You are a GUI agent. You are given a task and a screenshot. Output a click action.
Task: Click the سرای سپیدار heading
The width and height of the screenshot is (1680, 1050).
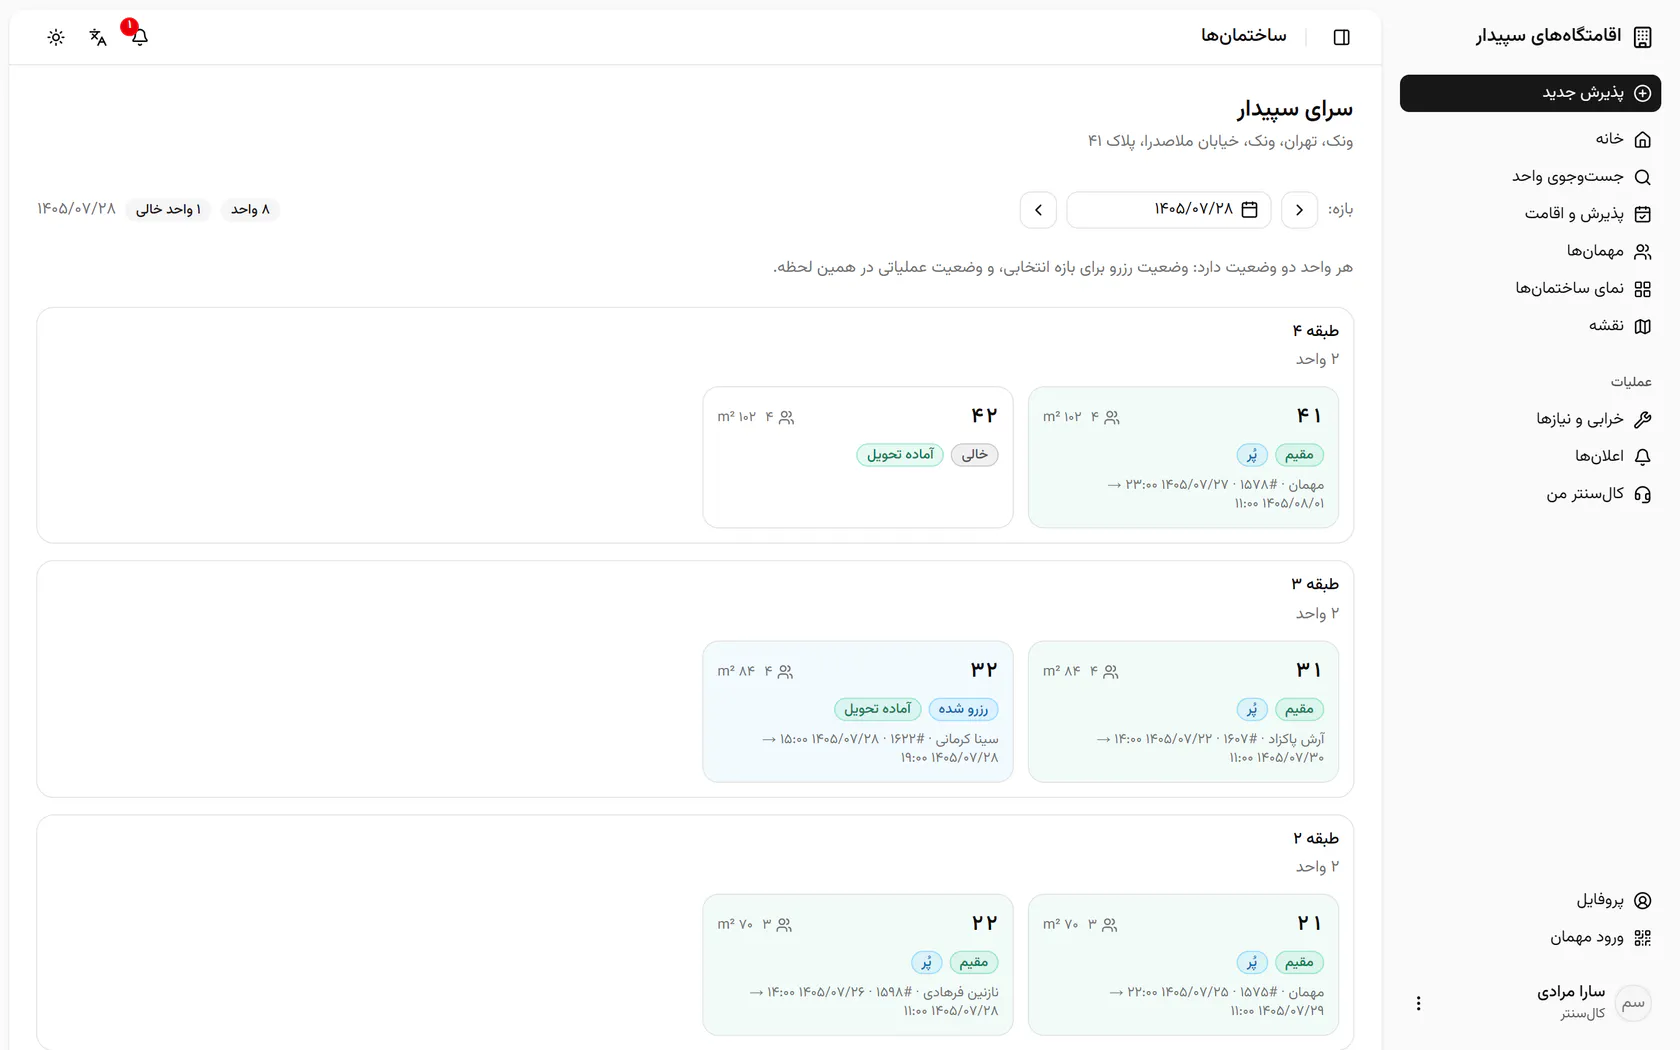tap(1295, 109)
